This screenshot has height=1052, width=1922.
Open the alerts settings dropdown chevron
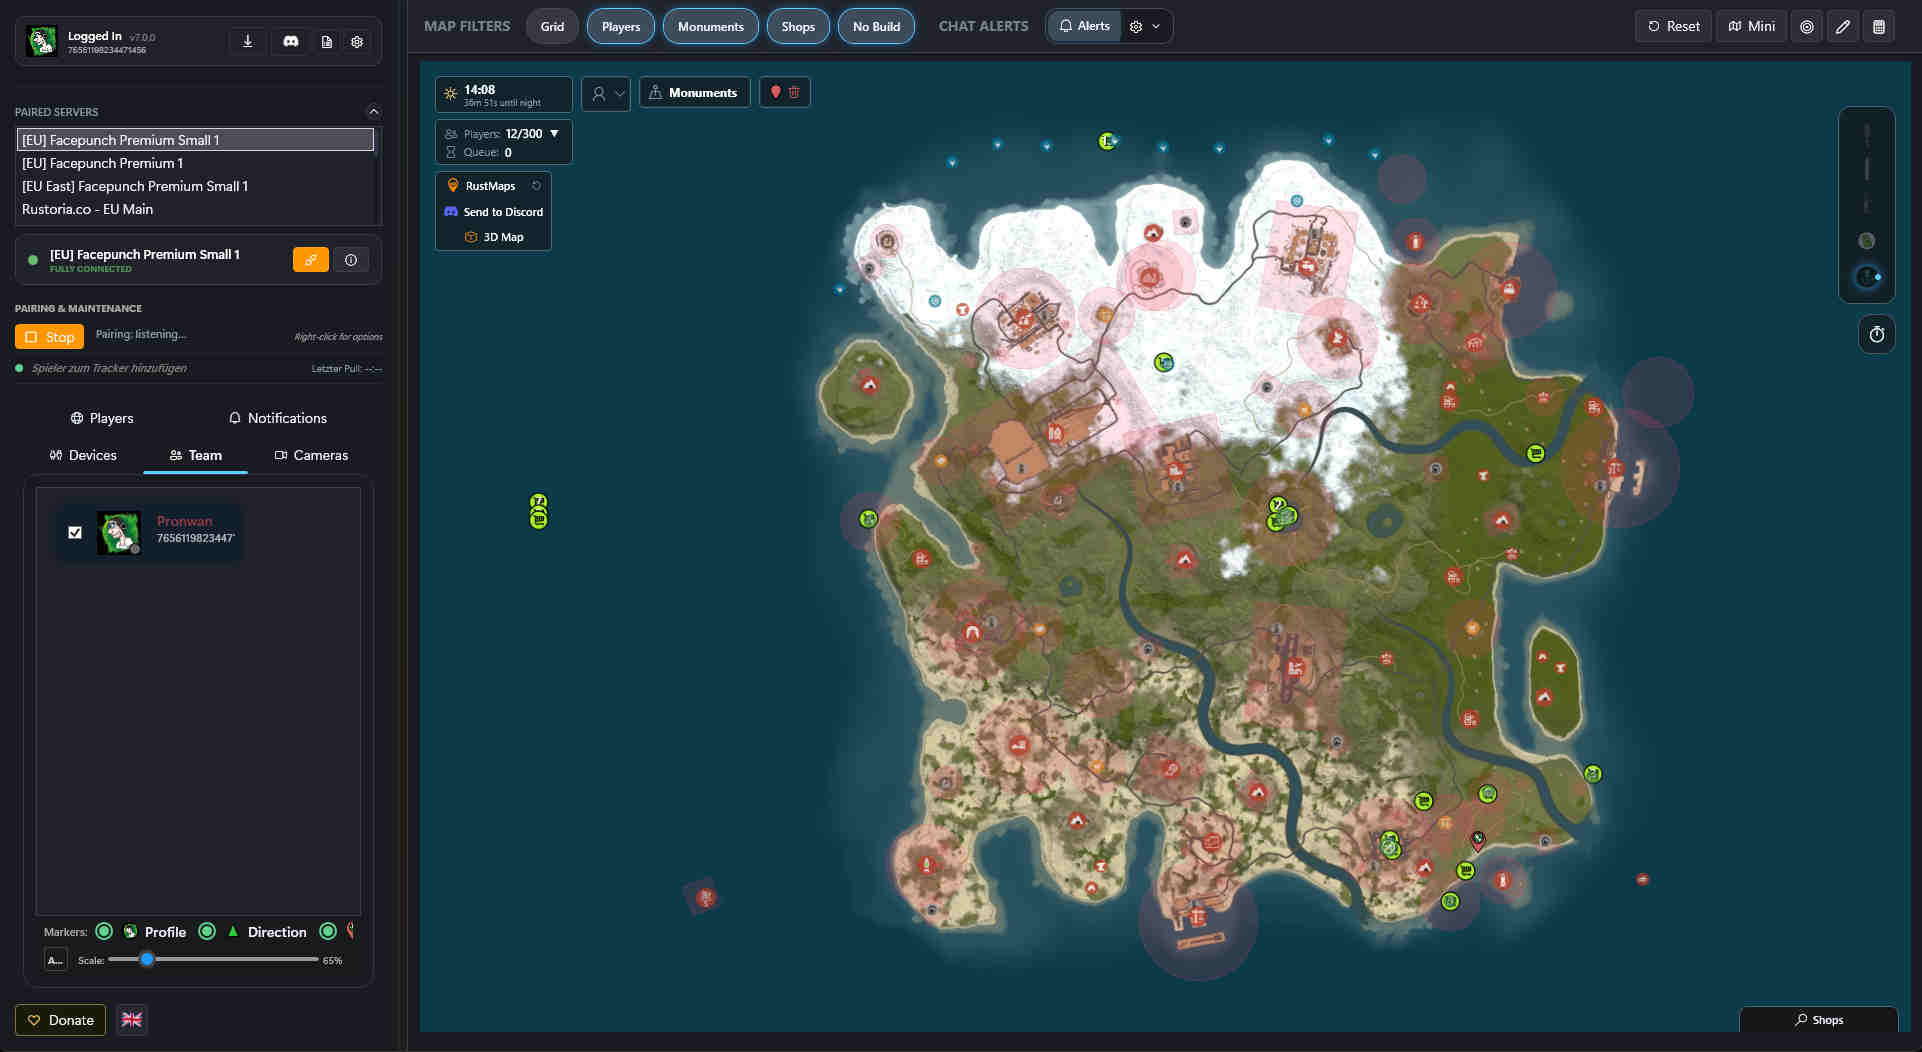(x=1156, y=27)
